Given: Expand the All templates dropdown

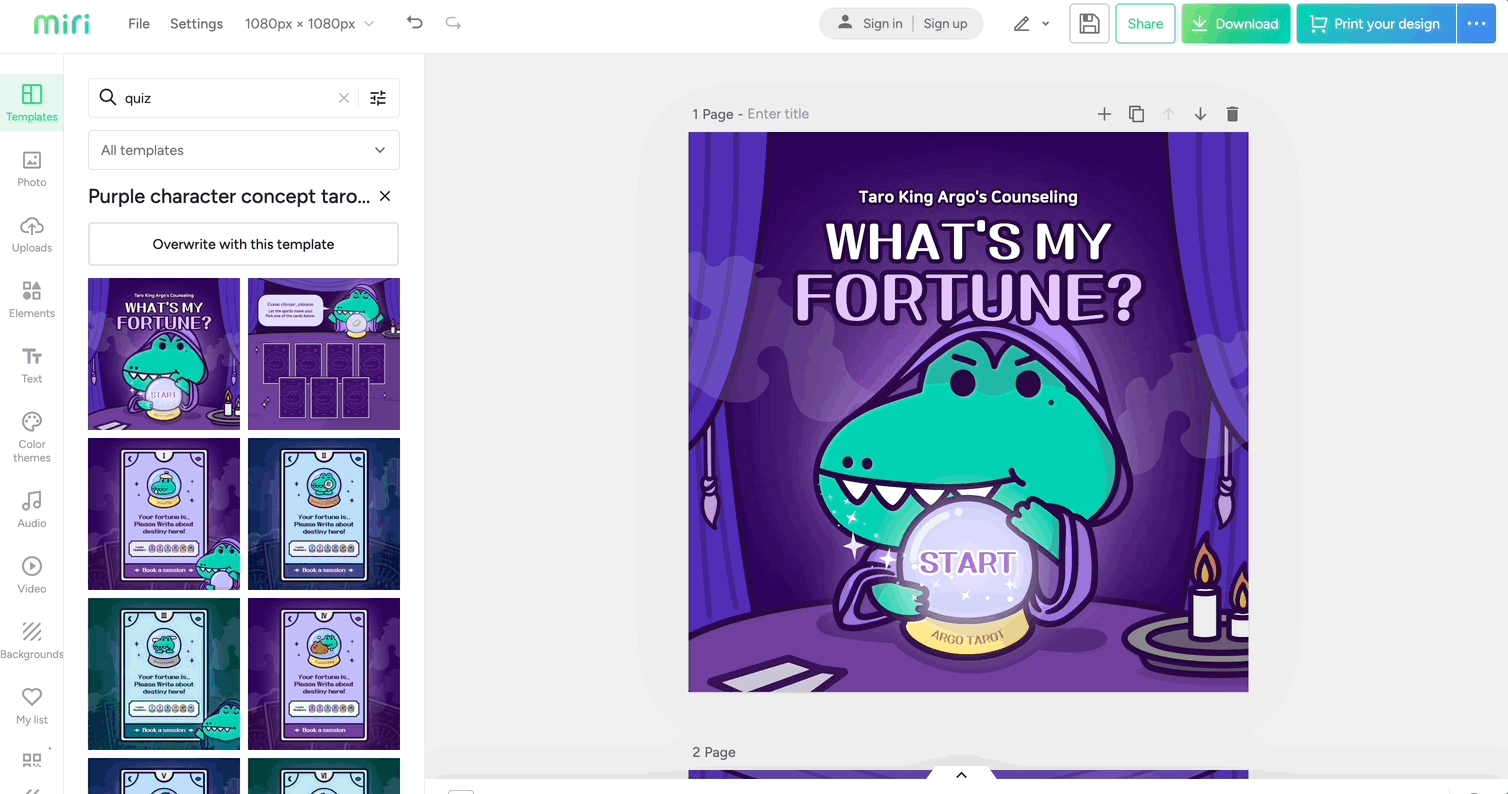Looking at the screenshot, I should [244, 150].
